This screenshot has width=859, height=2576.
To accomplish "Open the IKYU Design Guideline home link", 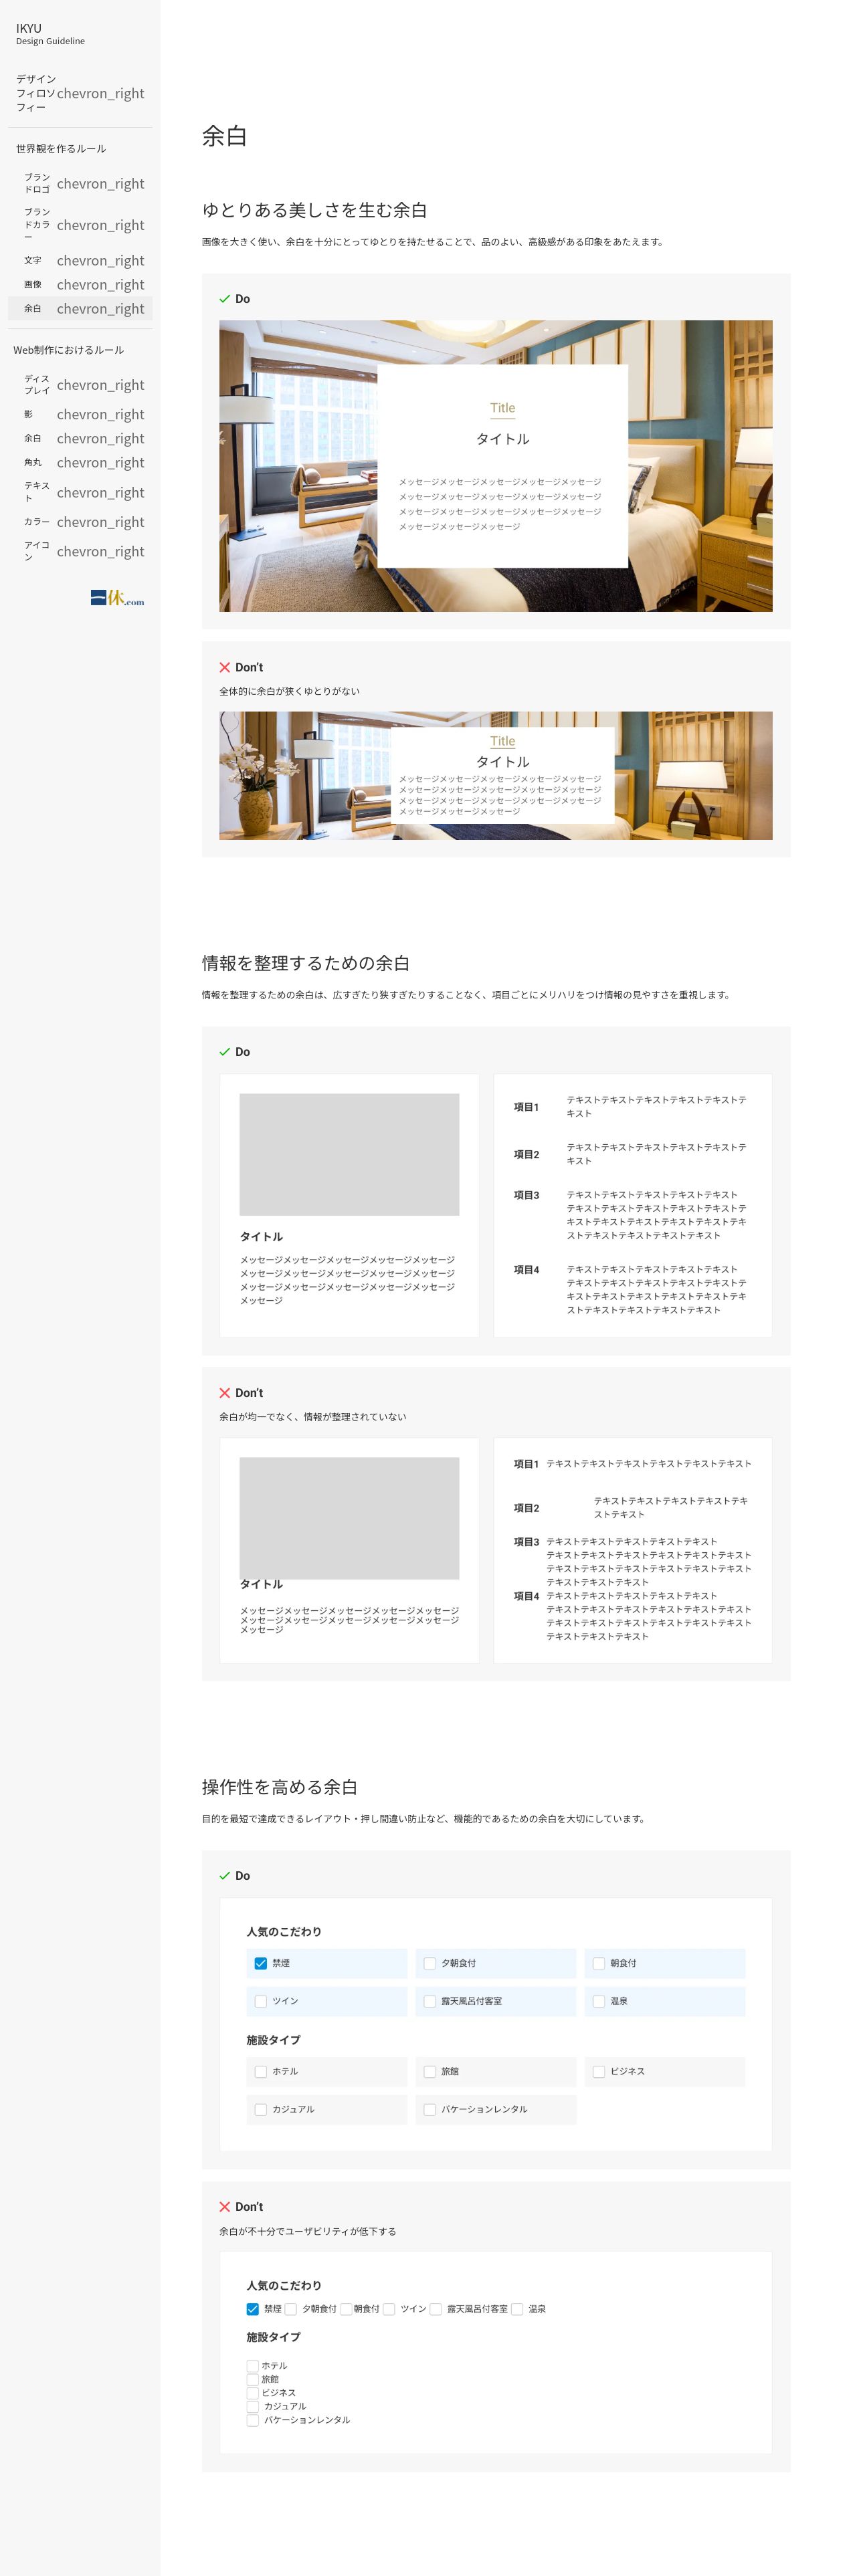I will (x=50, y=34).
